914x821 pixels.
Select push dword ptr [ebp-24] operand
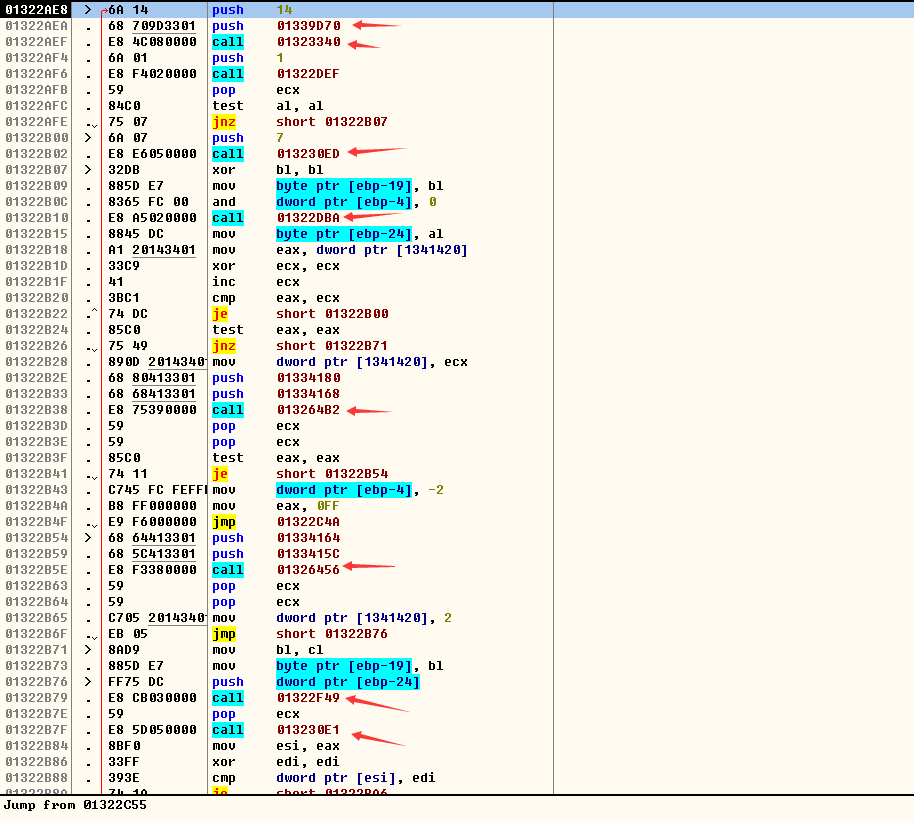[348, 682]
